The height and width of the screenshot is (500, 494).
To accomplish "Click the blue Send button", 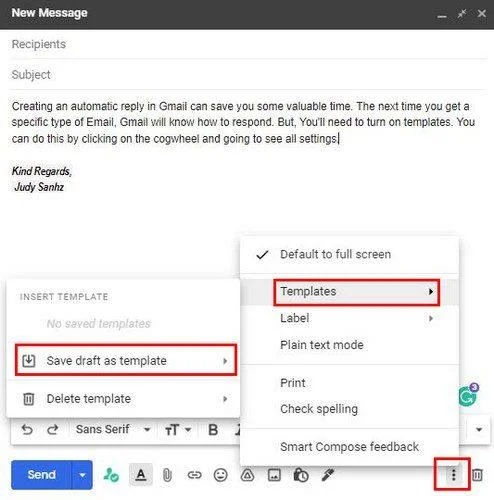I will click(41, 474).
